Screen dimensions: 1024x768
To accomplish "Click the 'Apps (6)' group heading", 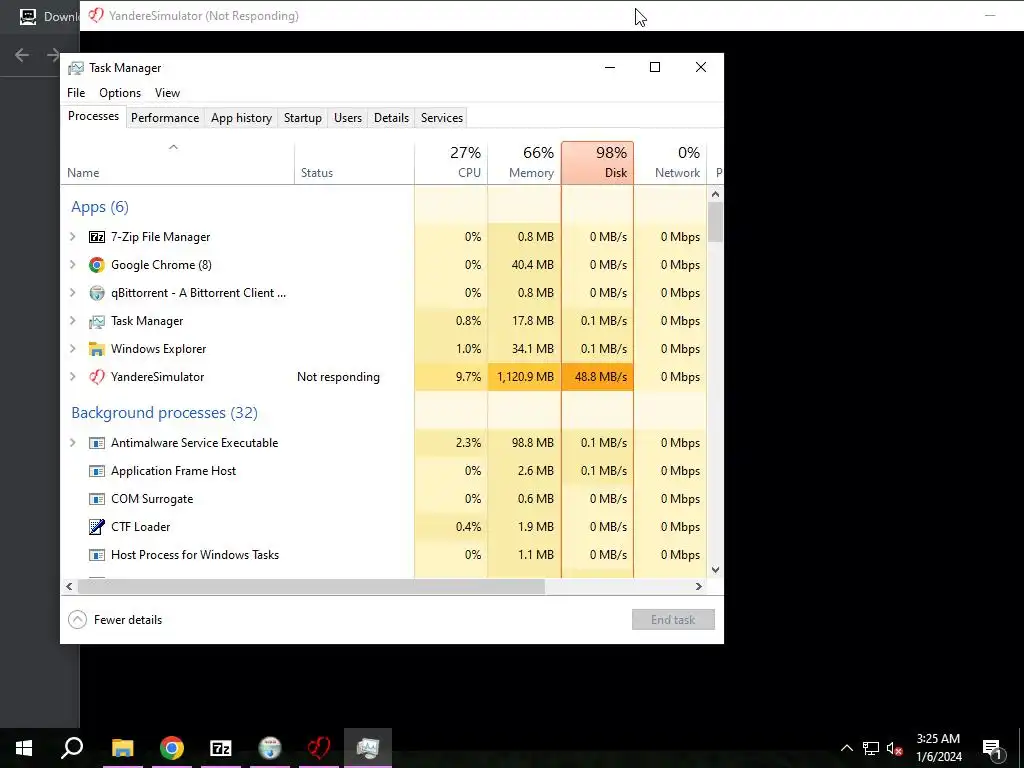I will pyautogui.click(x=100, y=207).
